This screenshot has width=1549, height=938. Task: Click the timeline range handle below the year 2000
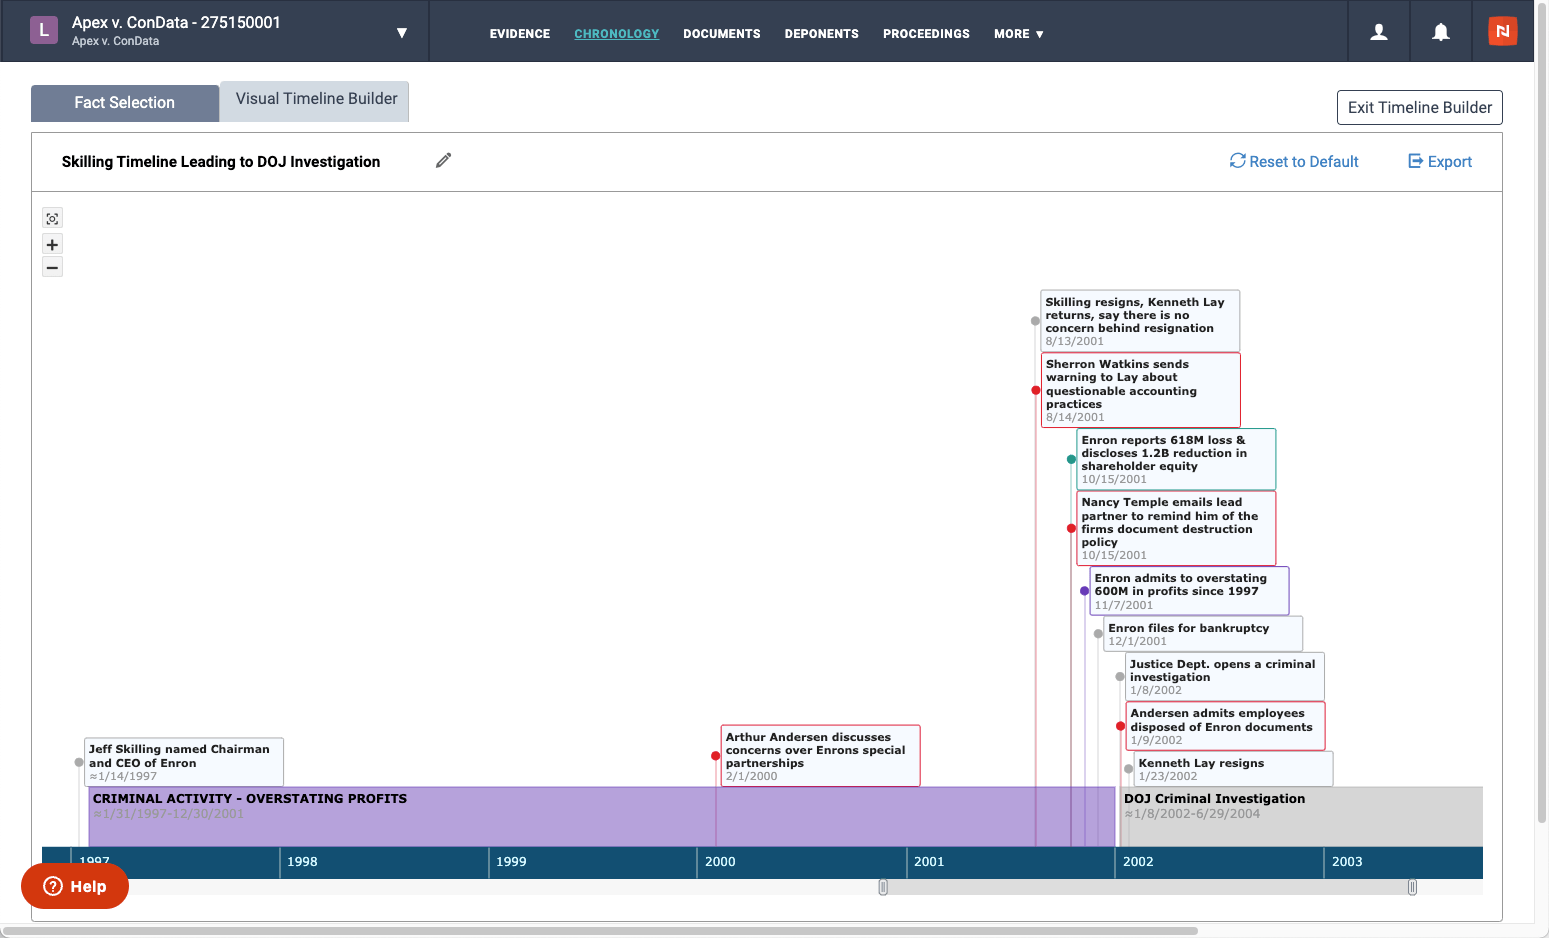click(883, 886)
